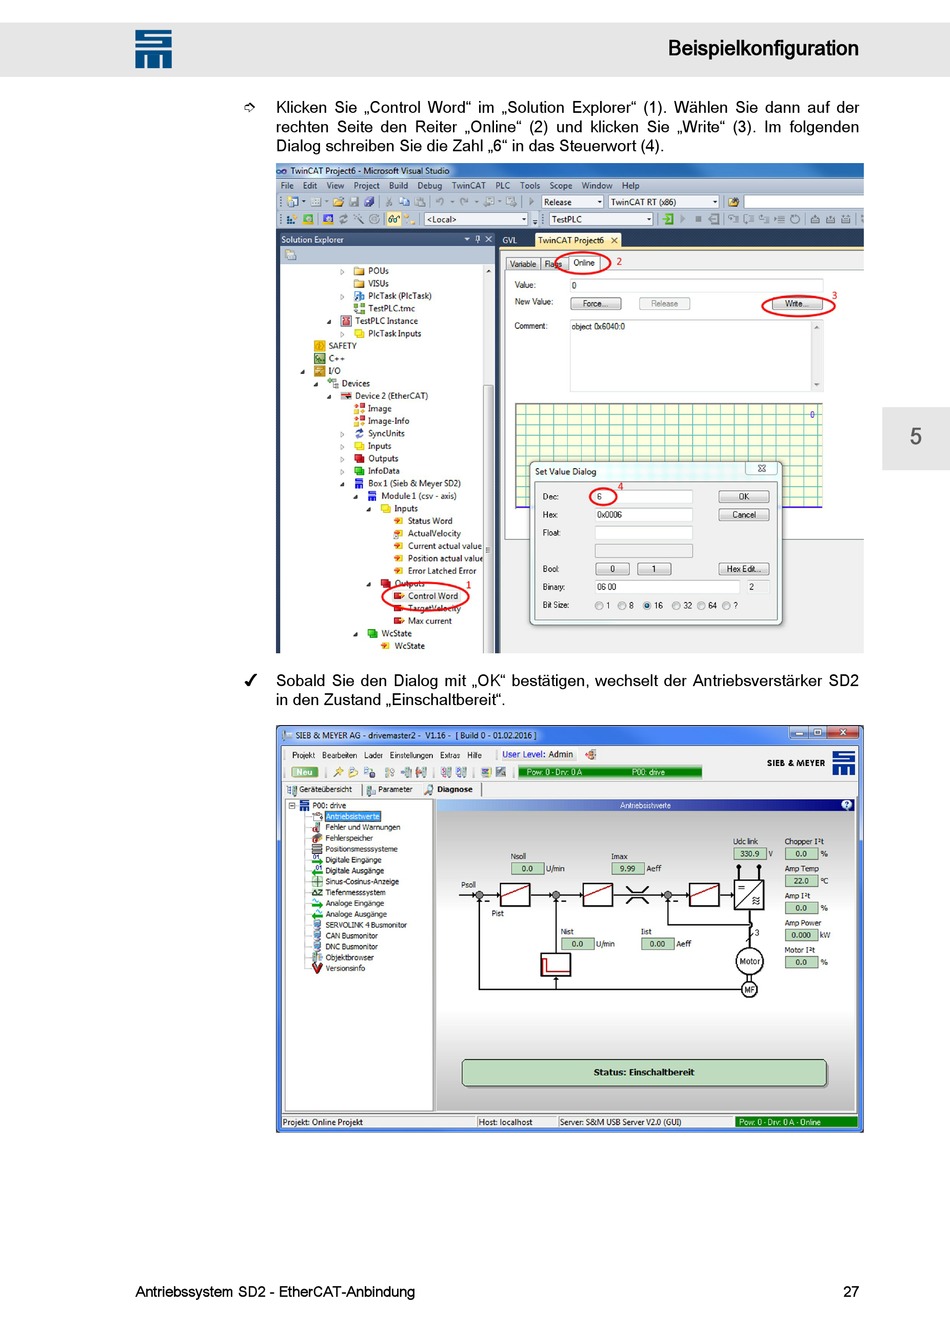Switch to the Variable tab
This screenshot has width=950, height=1343.
(523, 264)
